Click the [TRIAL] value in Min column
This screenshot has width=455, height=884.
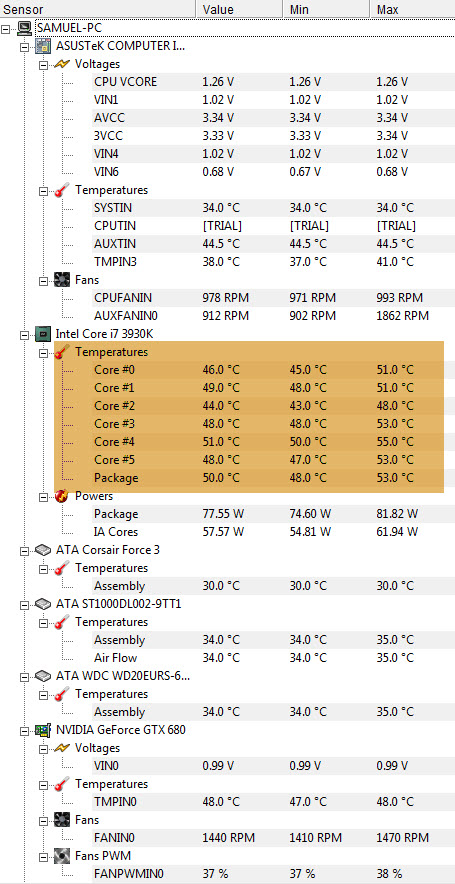309,226
